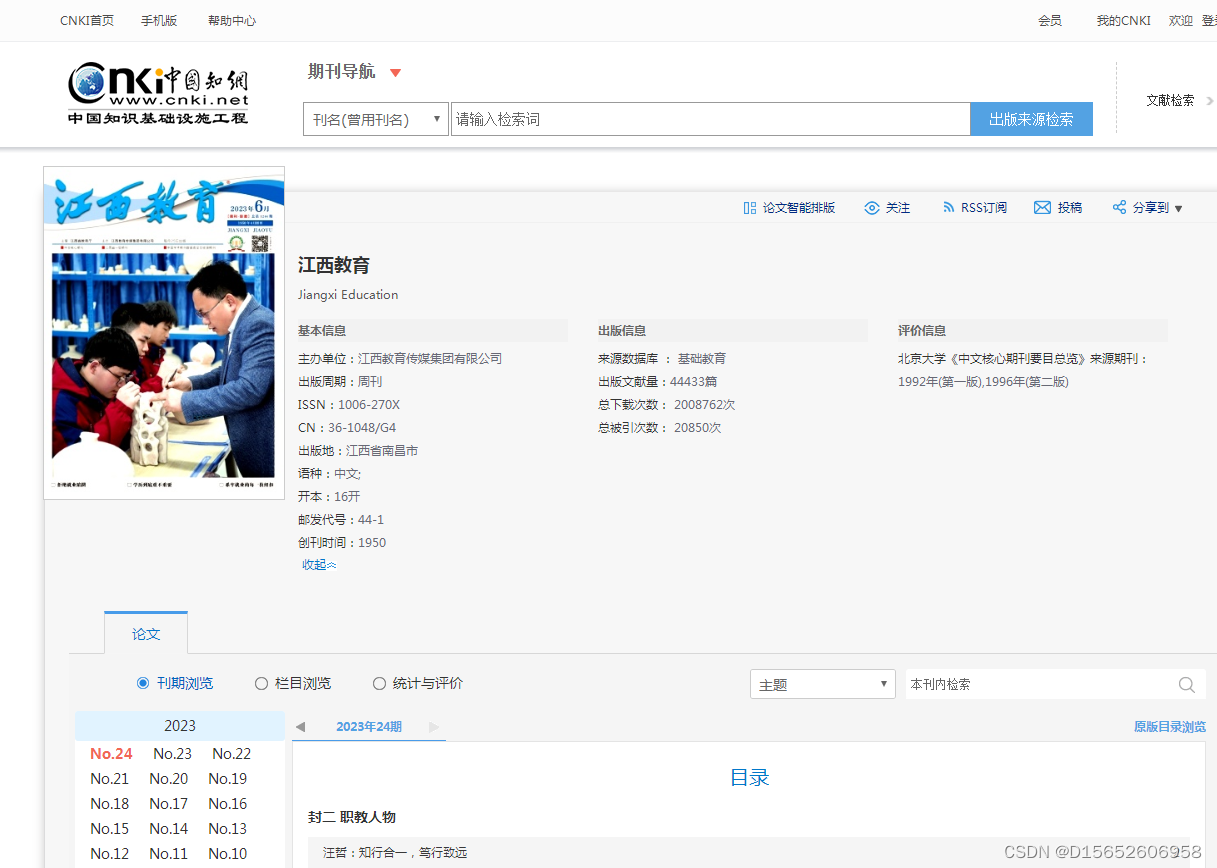
Task: Focus the 本刊内检索 input field
Action: click(1040, 684)
